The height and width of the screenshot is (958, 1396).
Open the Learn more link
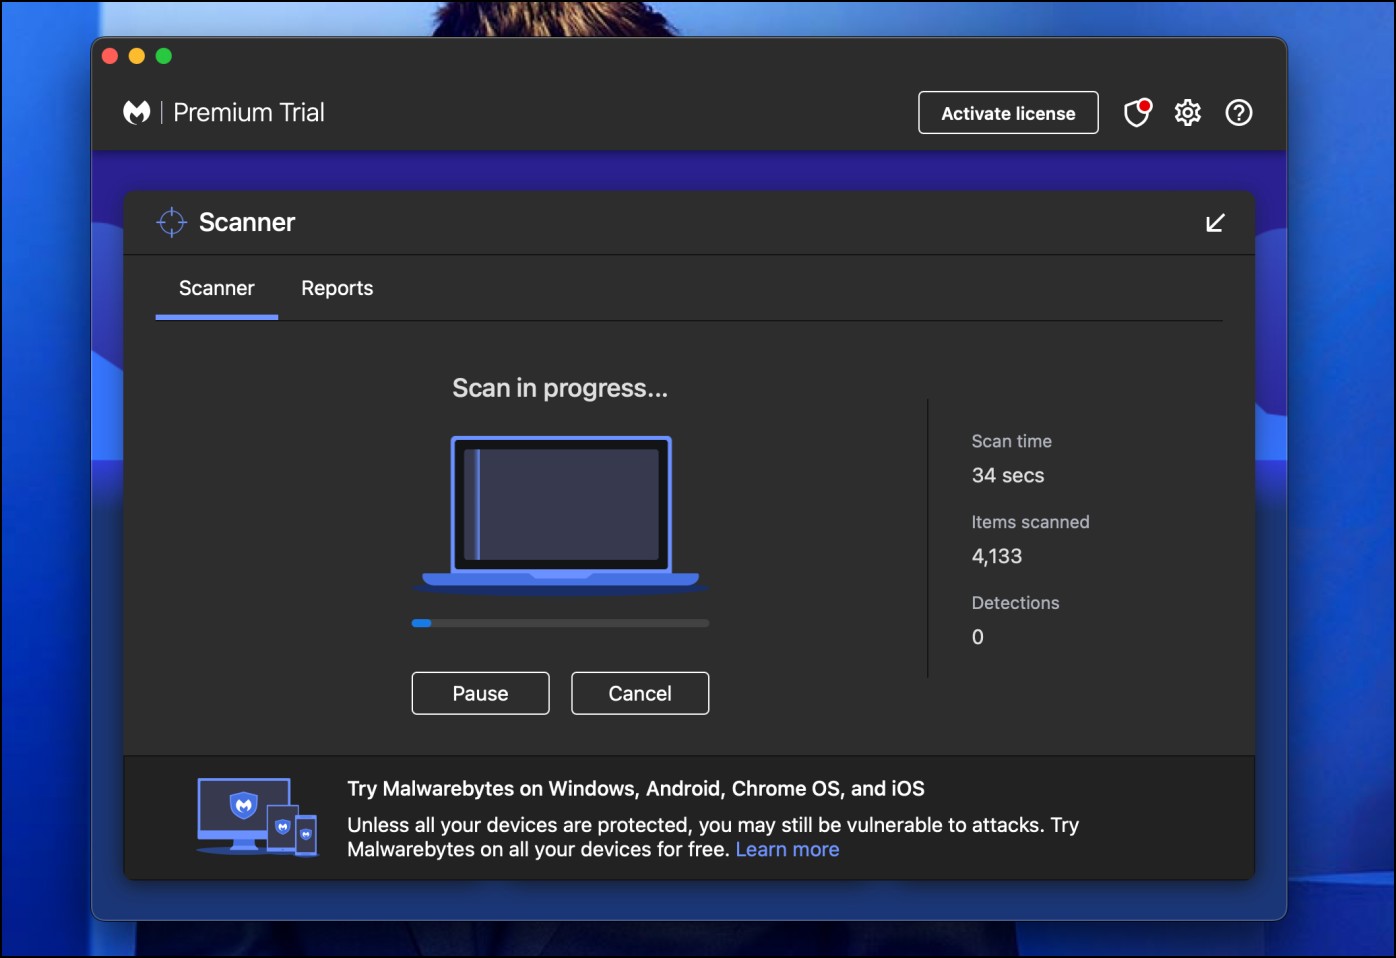pyautogui.click(x=787, y=849)
